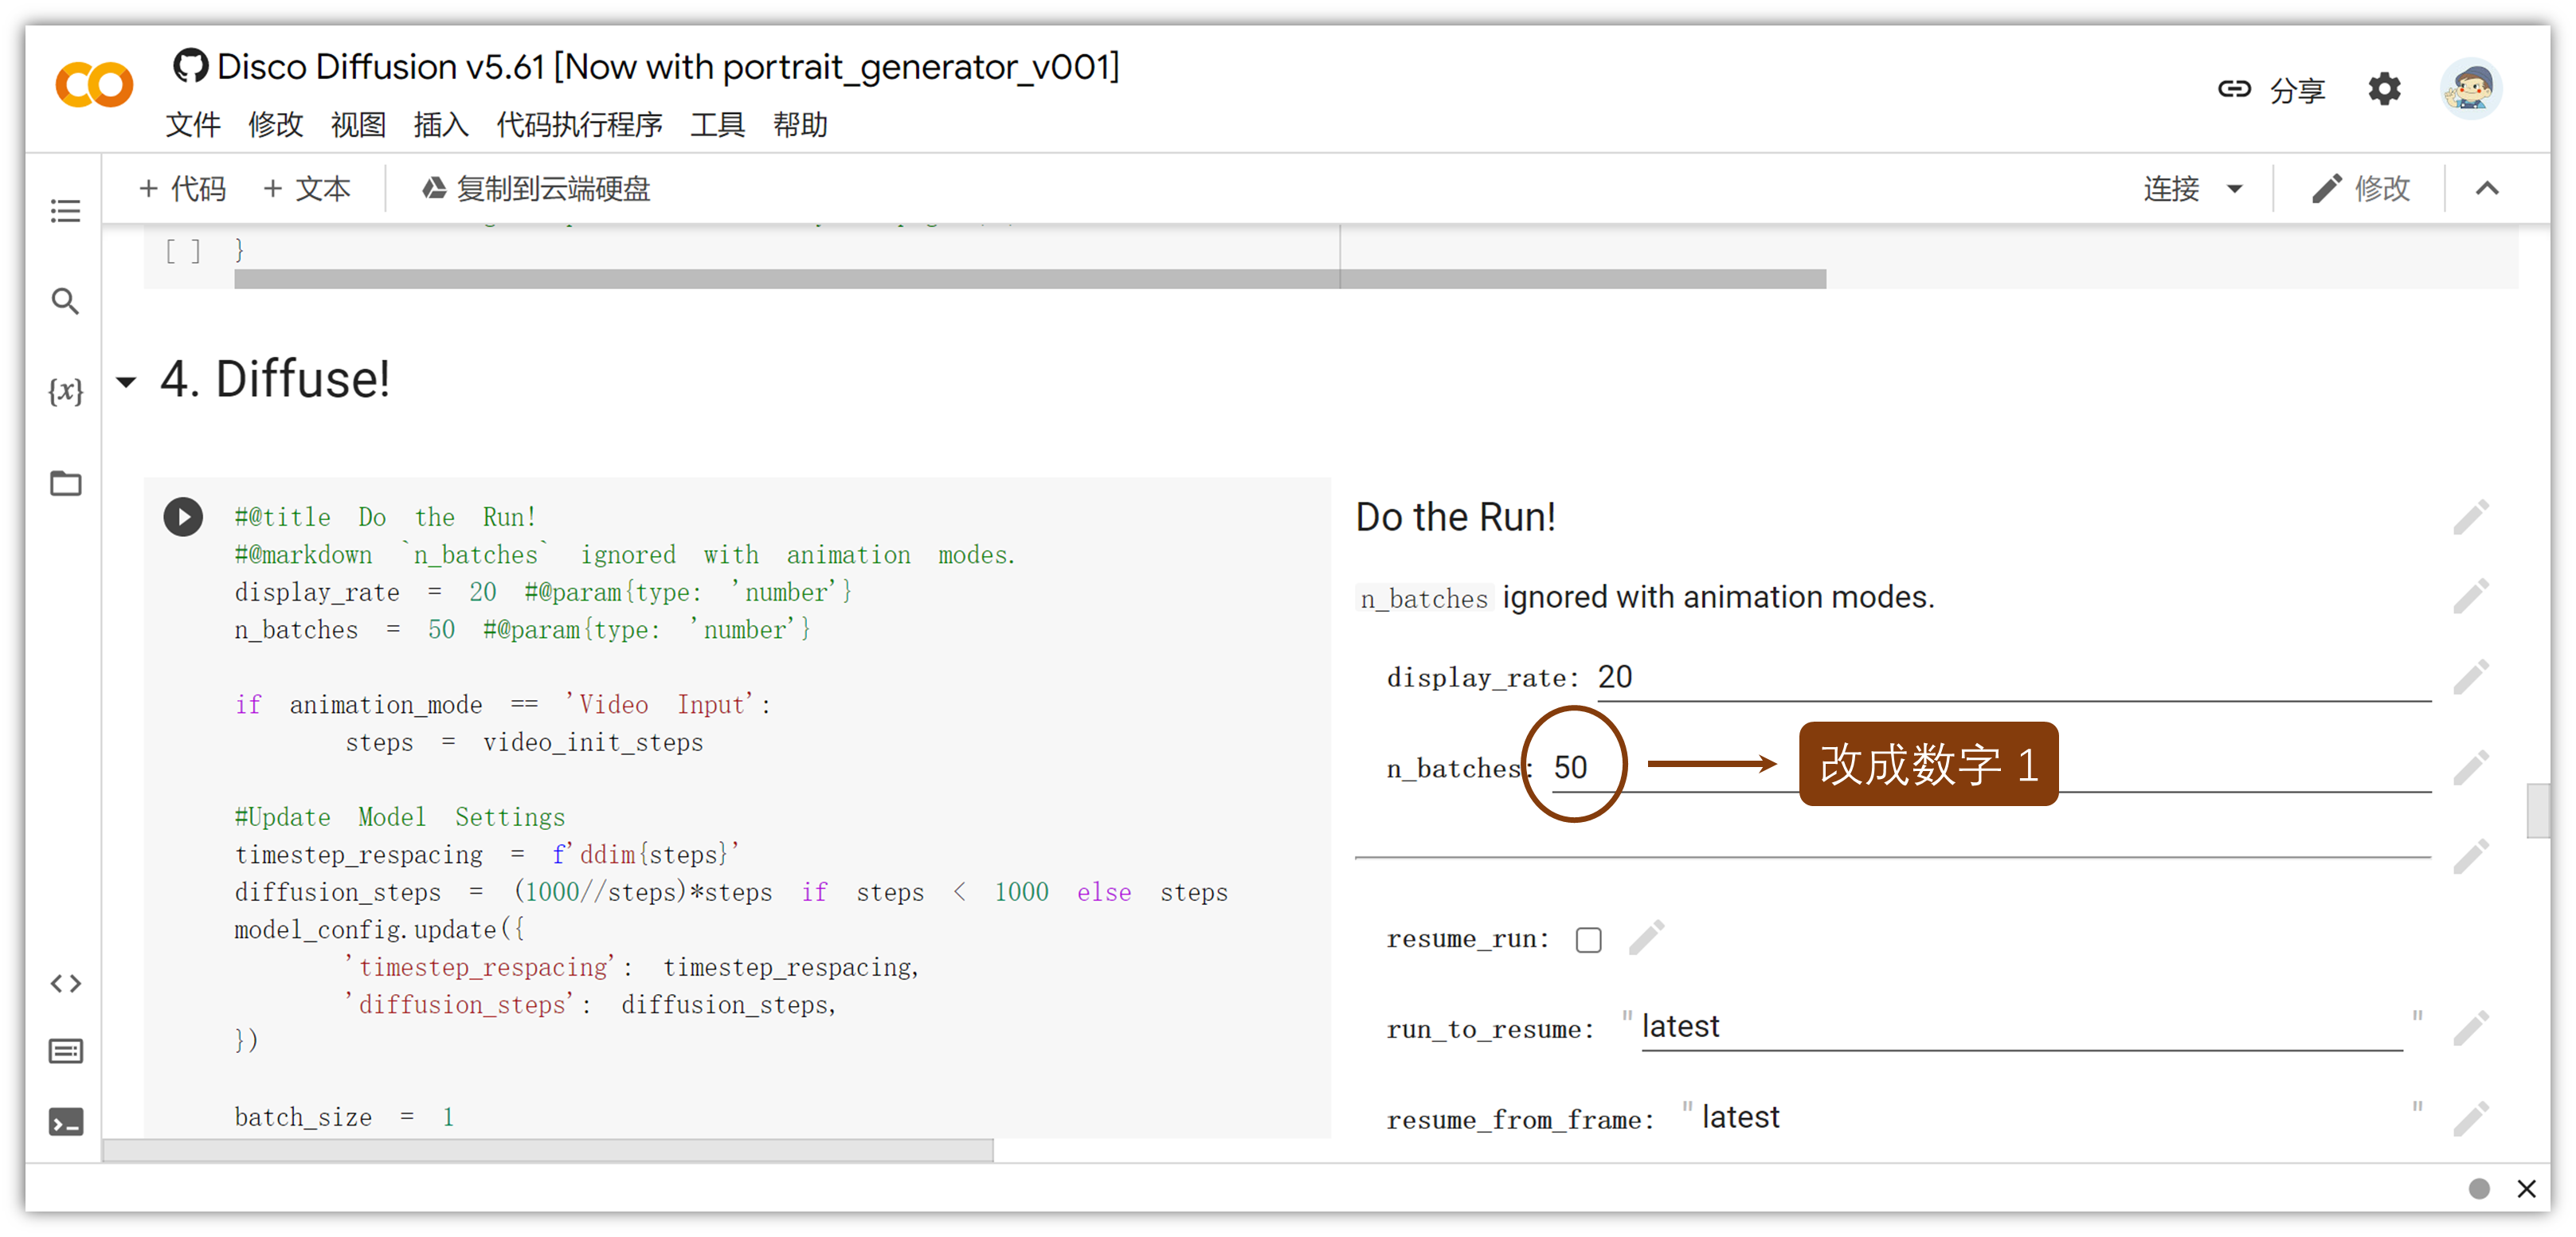Click the resume_from_frame input field
This screenshot has width=2576, height=1237.
2052,1117
